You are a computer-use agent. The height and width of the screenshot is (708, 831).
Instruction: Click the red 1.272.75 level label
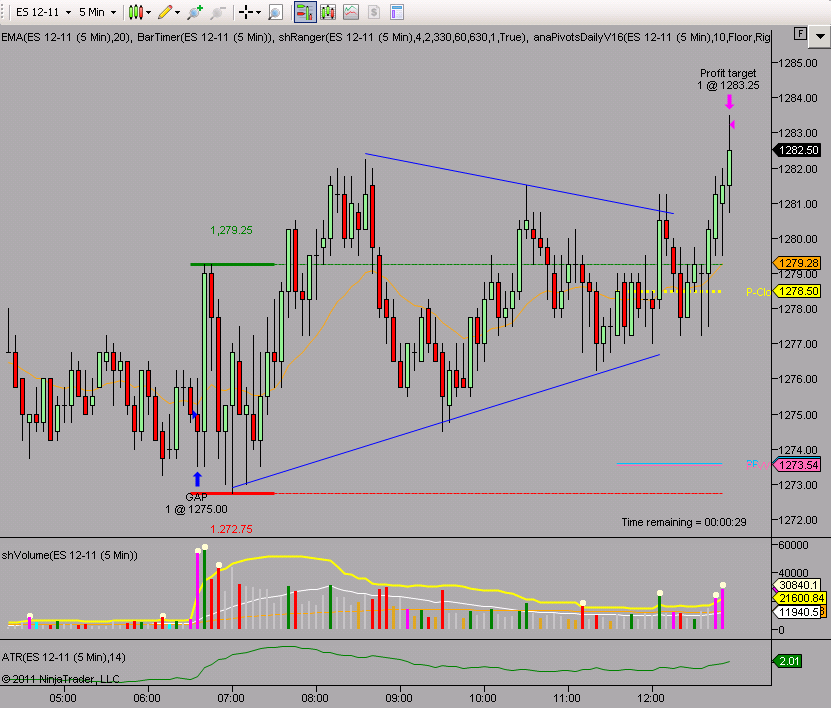pos(231,529)
